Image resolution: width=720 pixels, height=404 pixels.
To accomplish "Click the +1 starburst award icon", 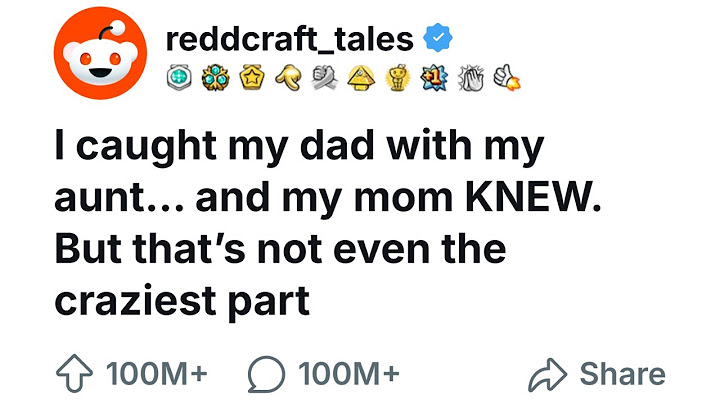I will click(x=434, y=77).
